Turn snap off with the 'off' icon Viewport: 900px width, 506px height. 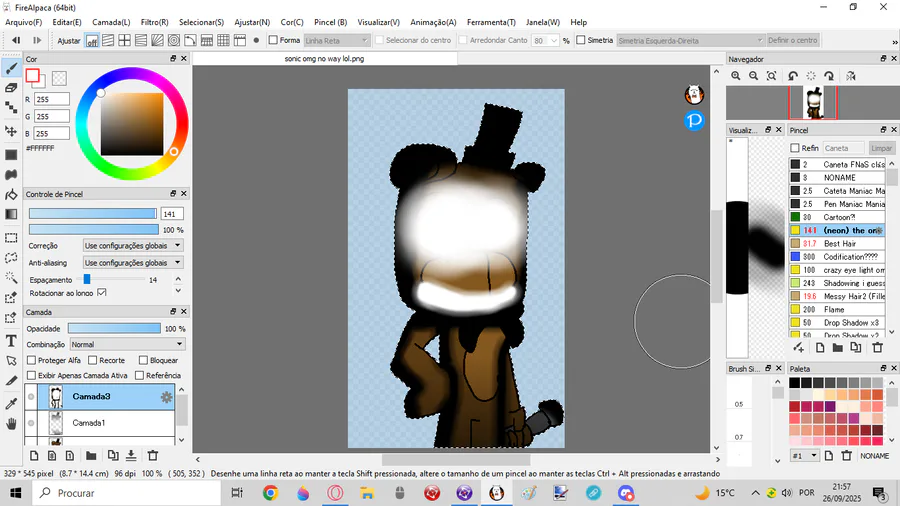(x=92, y=41)
